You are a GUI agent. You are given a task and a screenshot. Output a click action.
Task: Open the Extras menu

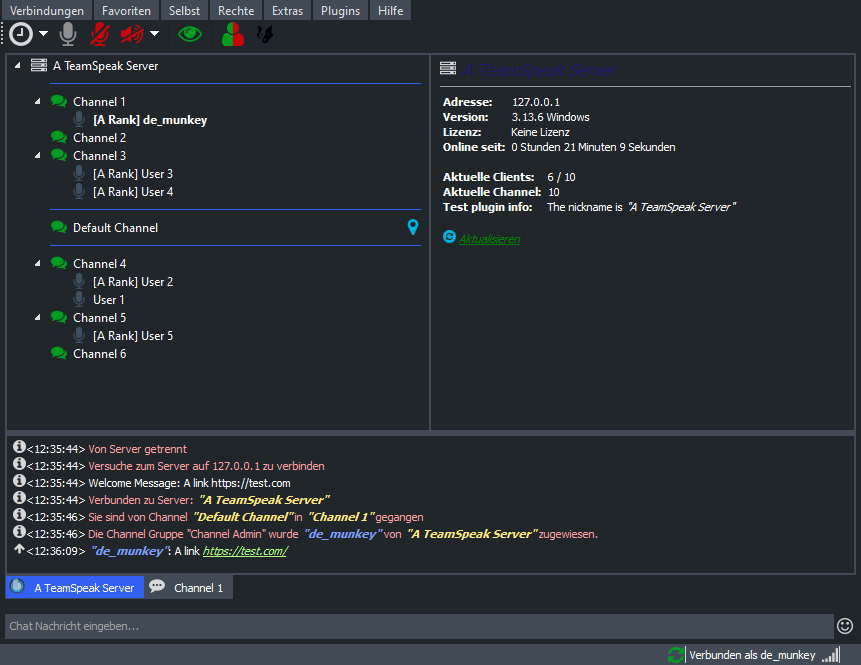point(287,10)
